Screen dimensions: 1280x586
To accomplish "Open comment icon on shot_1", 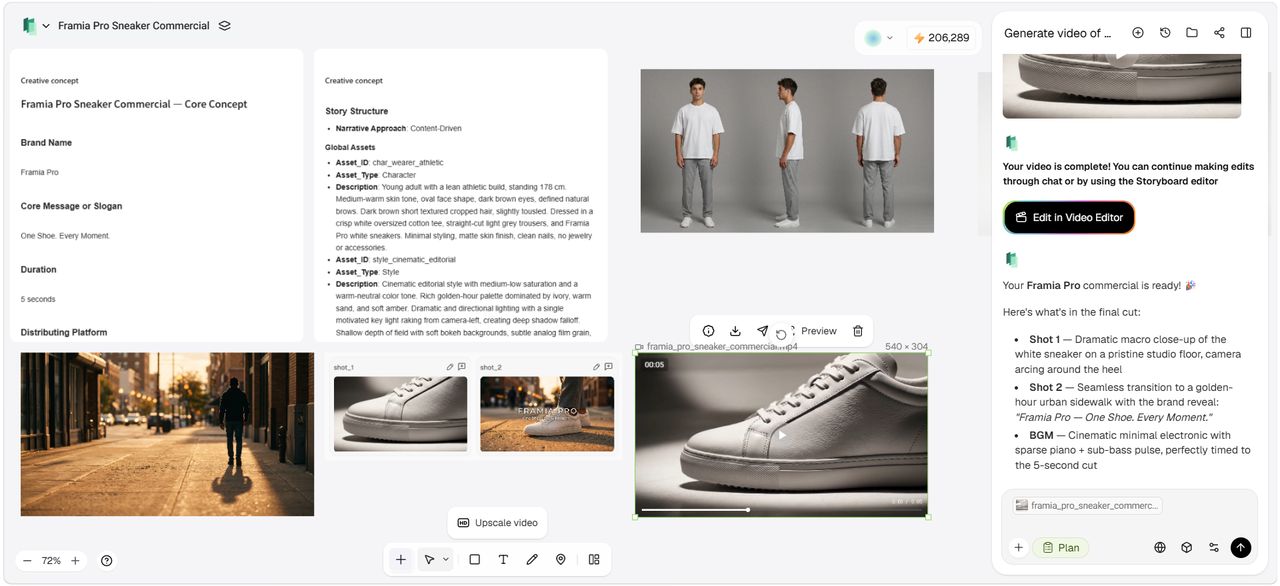I will click(x=462, y=367).
